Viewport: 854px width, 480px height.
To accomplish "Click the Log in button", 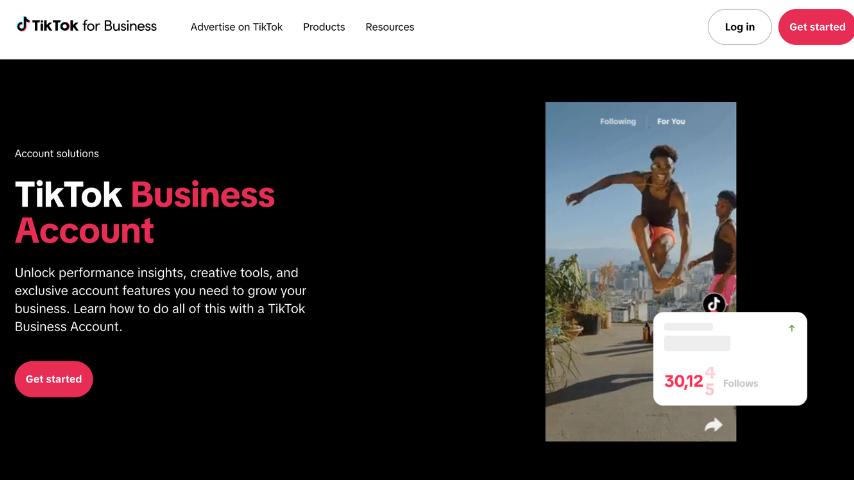I will click(x=740, y=27).
